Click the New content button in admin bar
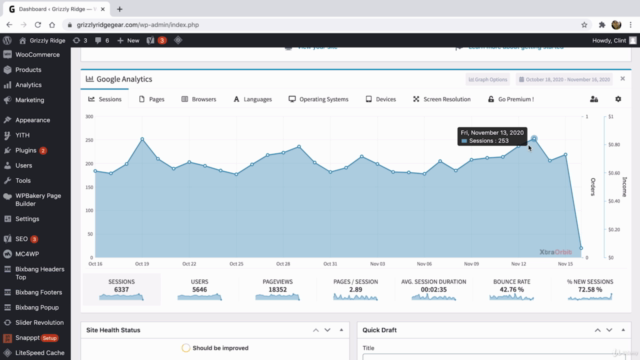This screenshot has height=360, width=640. click(x=128, y=40)
